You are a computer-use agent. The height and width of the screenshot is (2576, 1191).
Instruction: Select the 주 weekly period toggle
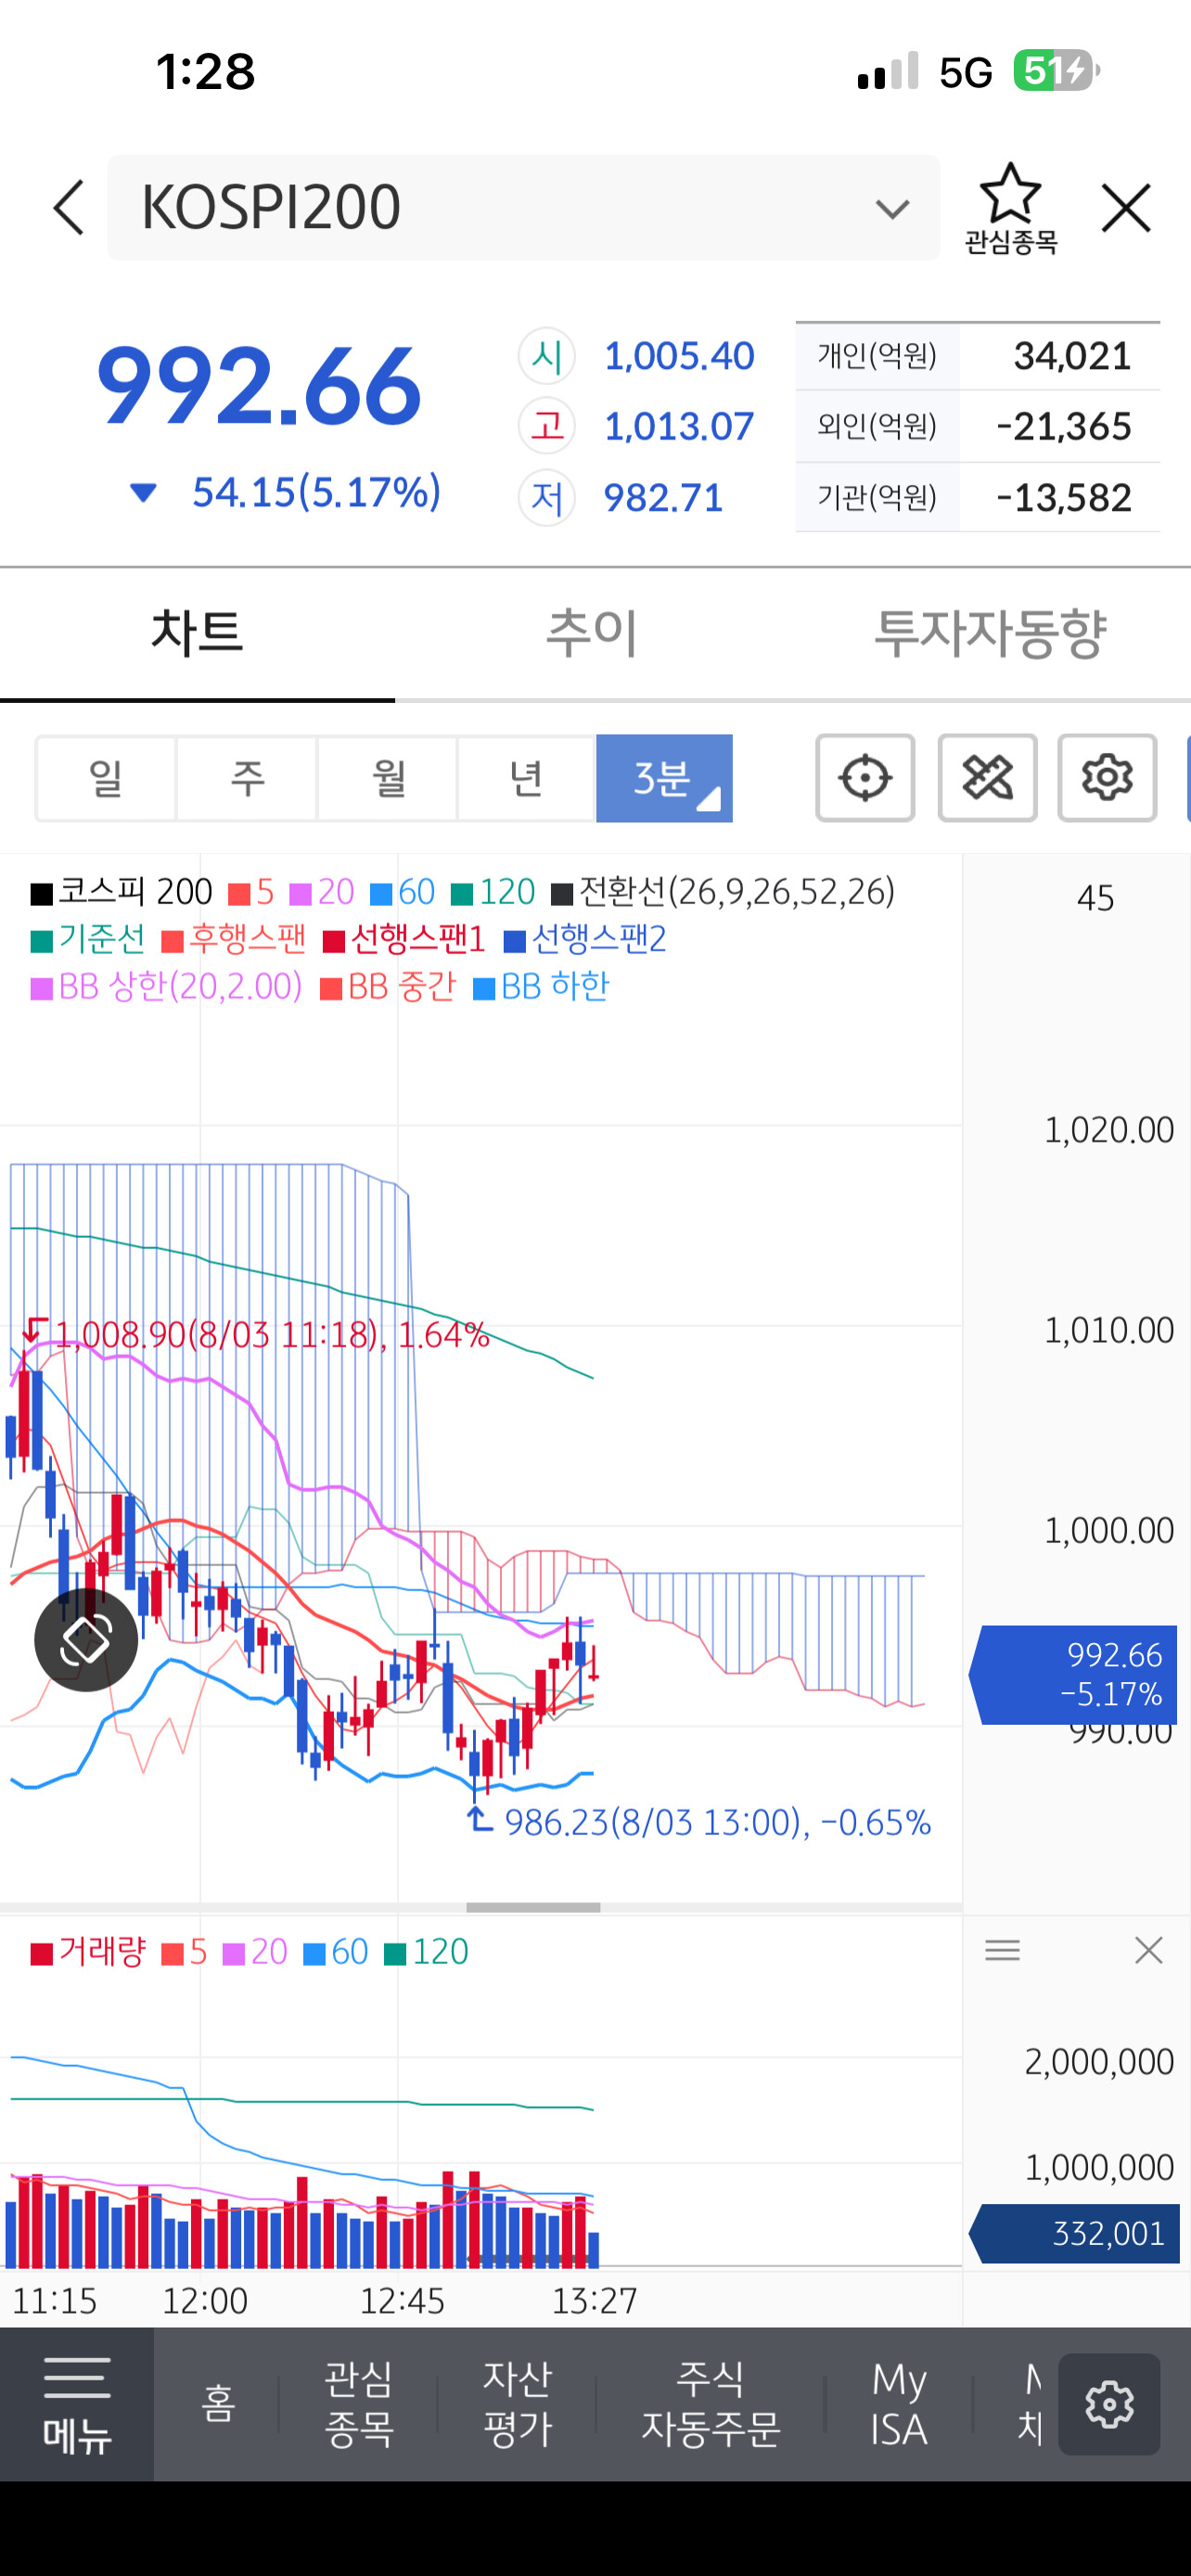[x=247, y=778]
